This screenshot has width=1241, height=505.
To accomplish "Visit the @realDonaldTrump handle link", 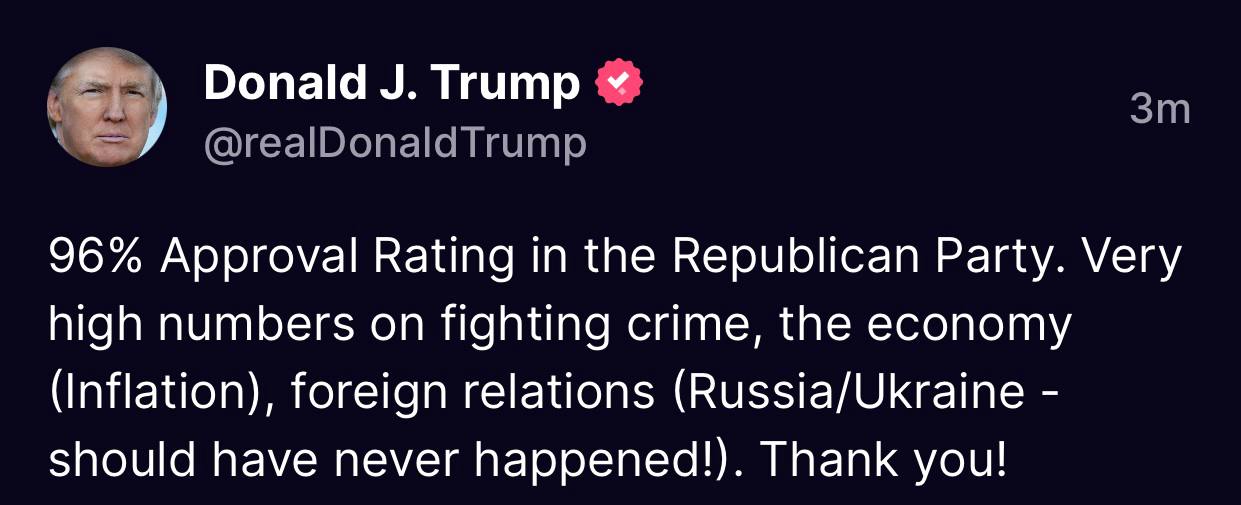I will coord(395,144).
